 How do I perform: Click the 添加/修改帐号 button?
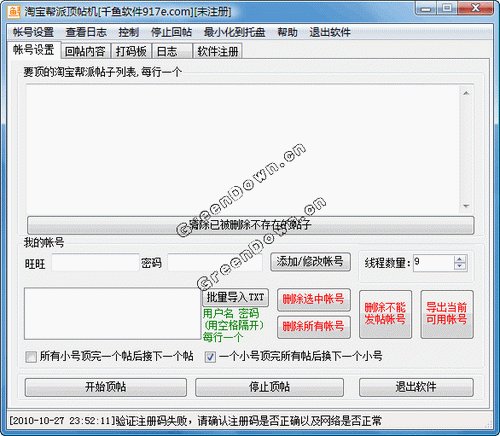[x=310, y=262]
